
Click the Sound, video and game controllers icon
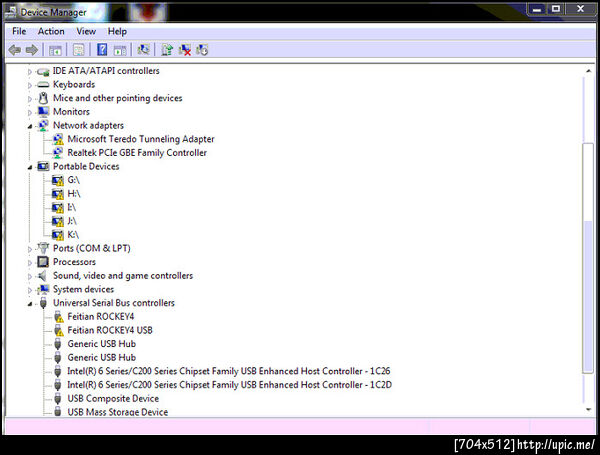[x=42, y=276]
